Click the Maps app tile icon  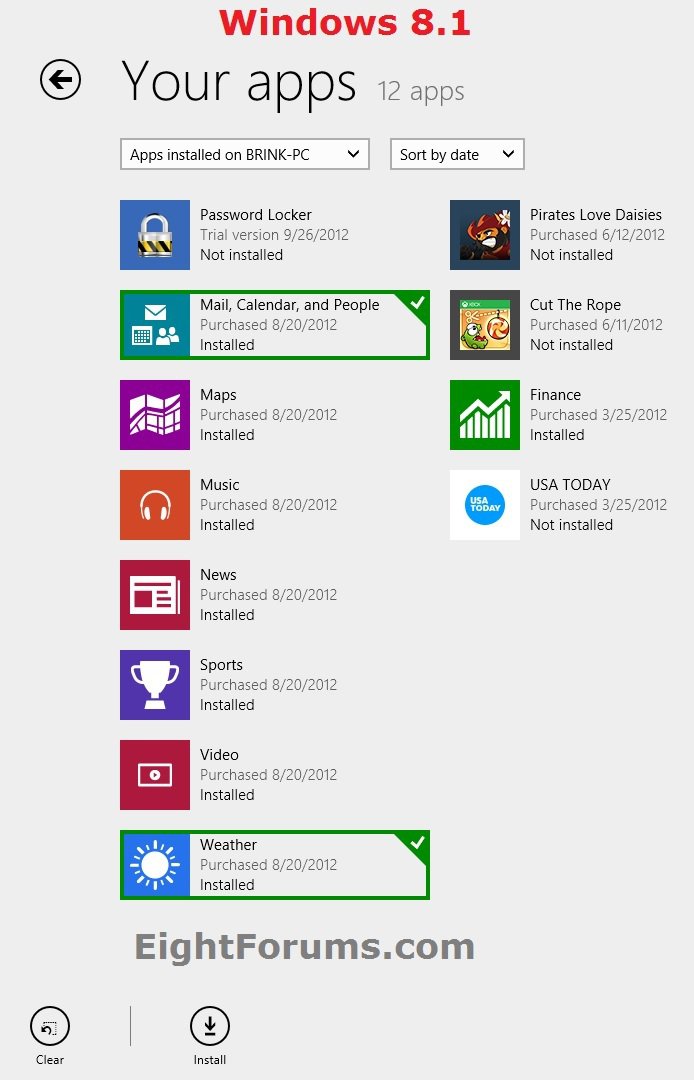point(155,415)
